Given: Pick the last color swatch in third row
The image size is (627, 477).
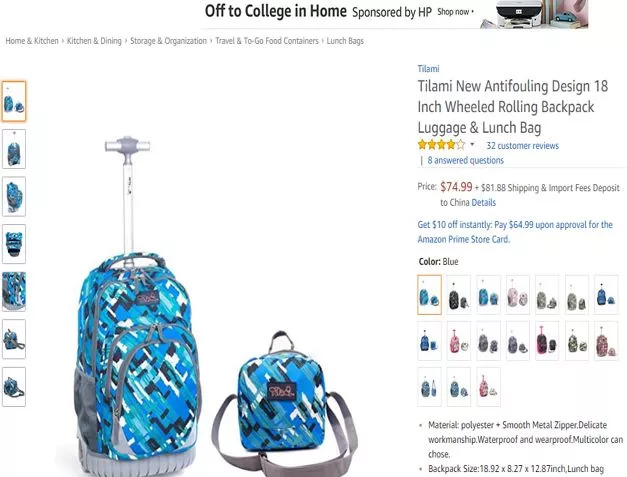Looking at the screenshot, I should tap(488, 387).
